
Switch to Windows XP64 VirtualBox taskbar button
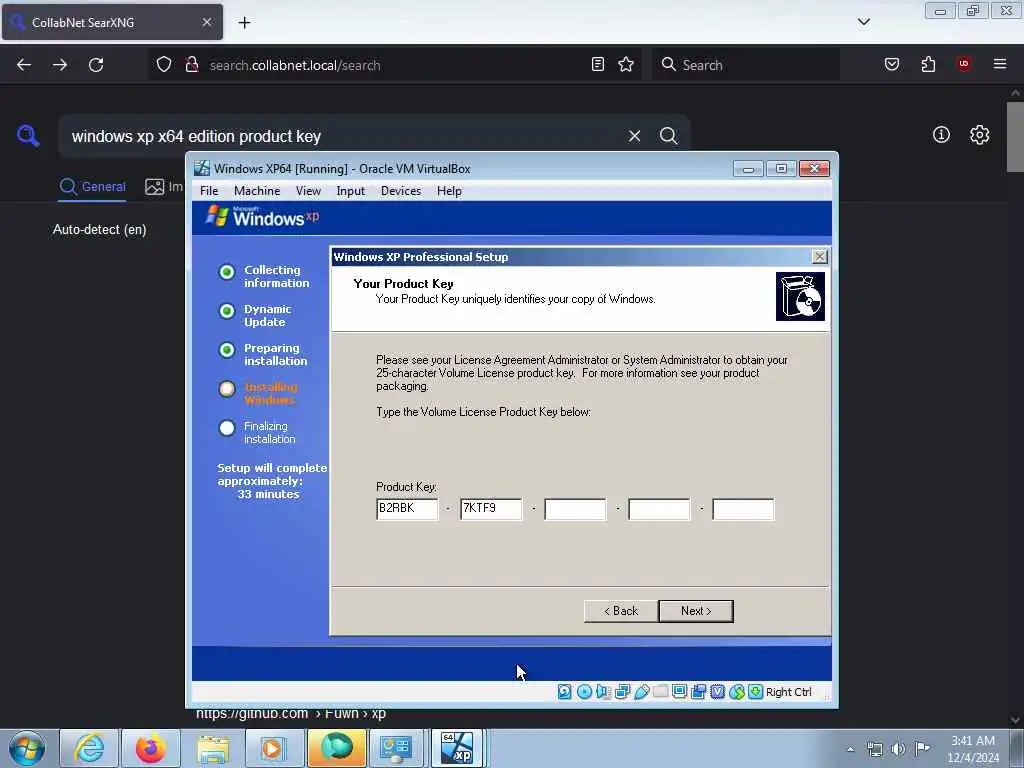pyautogui.click(x=457, y=748)
